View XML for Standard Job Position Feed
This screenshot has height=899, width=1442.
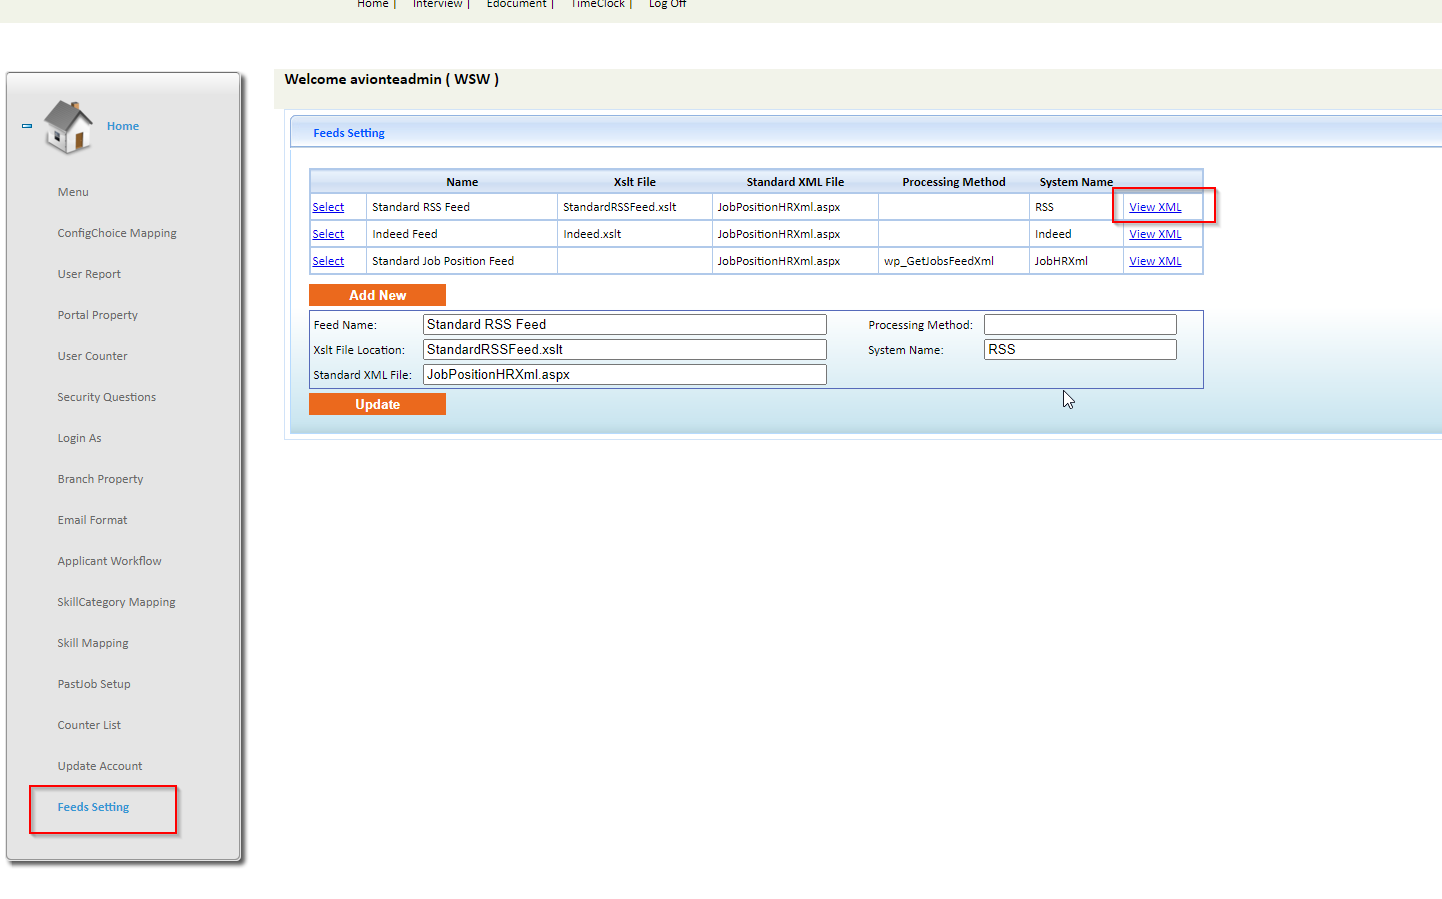click(1154, 260)
